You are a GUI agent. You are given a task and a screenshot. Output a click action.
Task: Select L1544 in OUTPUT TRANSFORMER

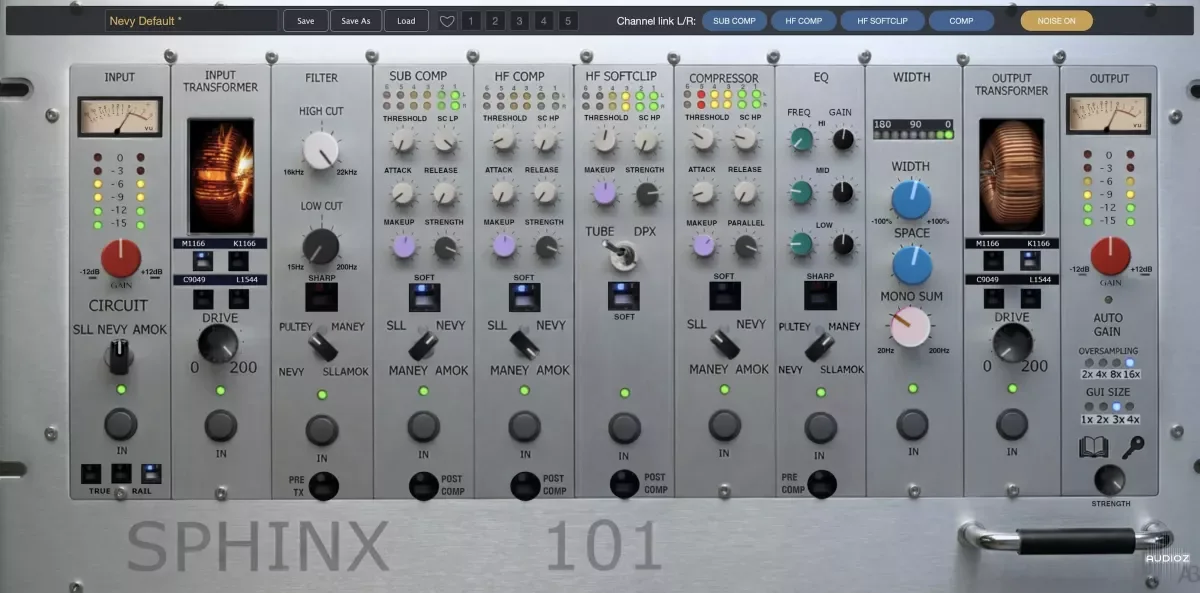1030,298
